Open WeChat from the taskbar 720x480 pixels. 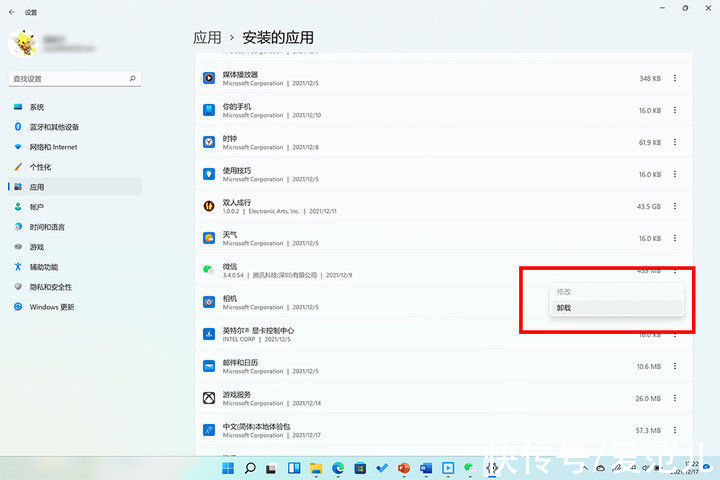(x=470, y=469)
